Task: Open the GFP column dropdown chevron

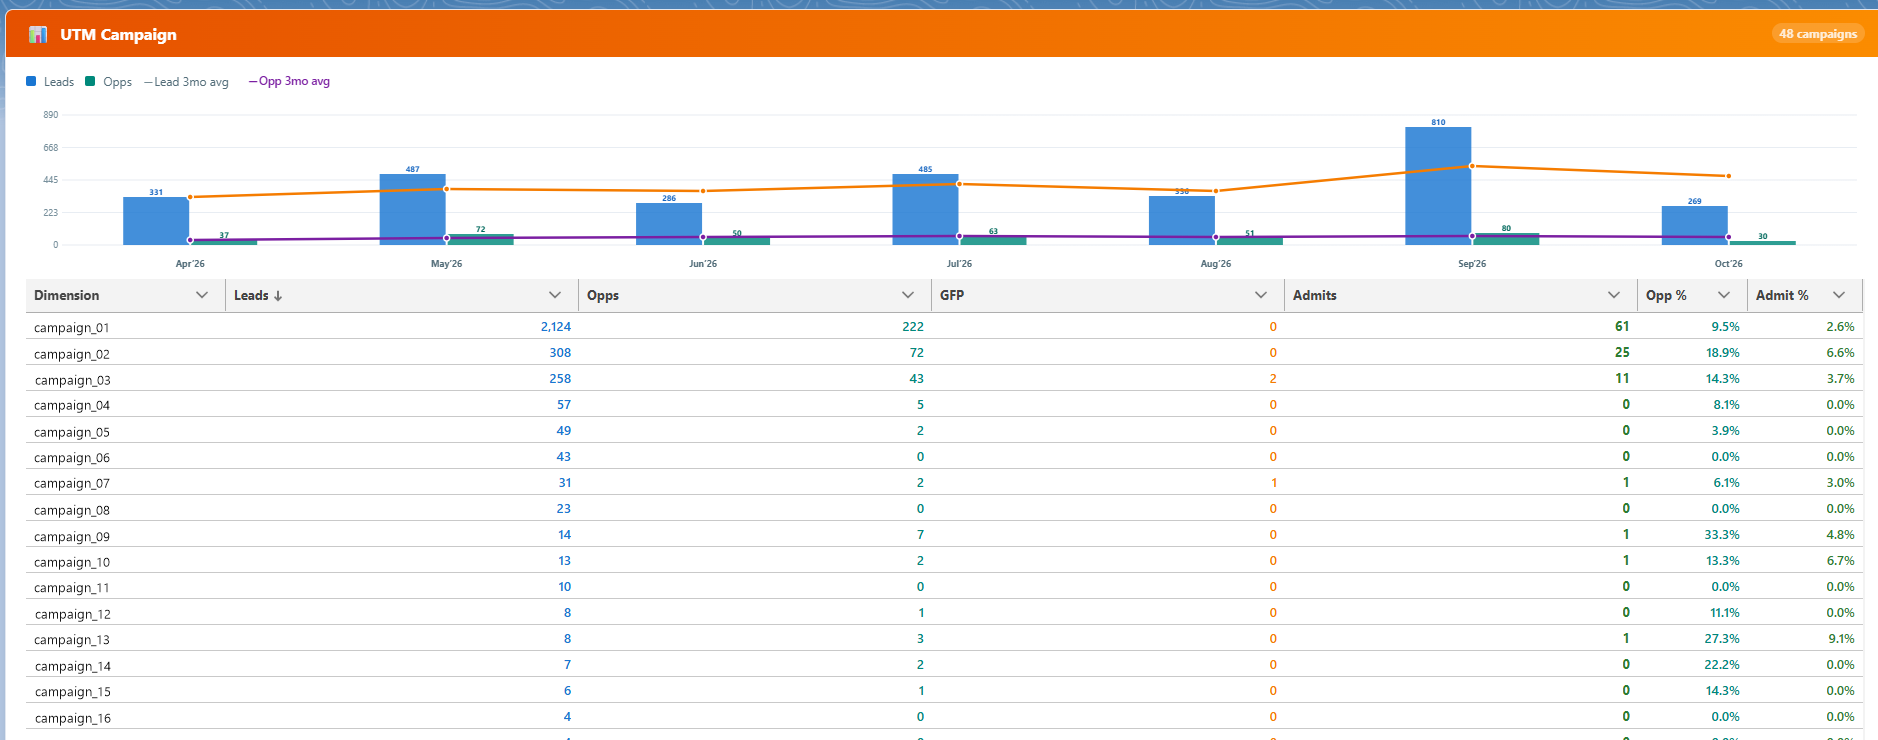Action: (x=1261, y=295)
